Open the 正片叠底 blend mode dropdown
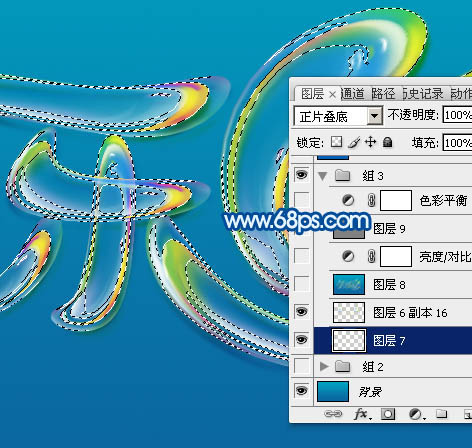Image resolution: width=472 pixels, height=448 pixels. pos(375,116)
